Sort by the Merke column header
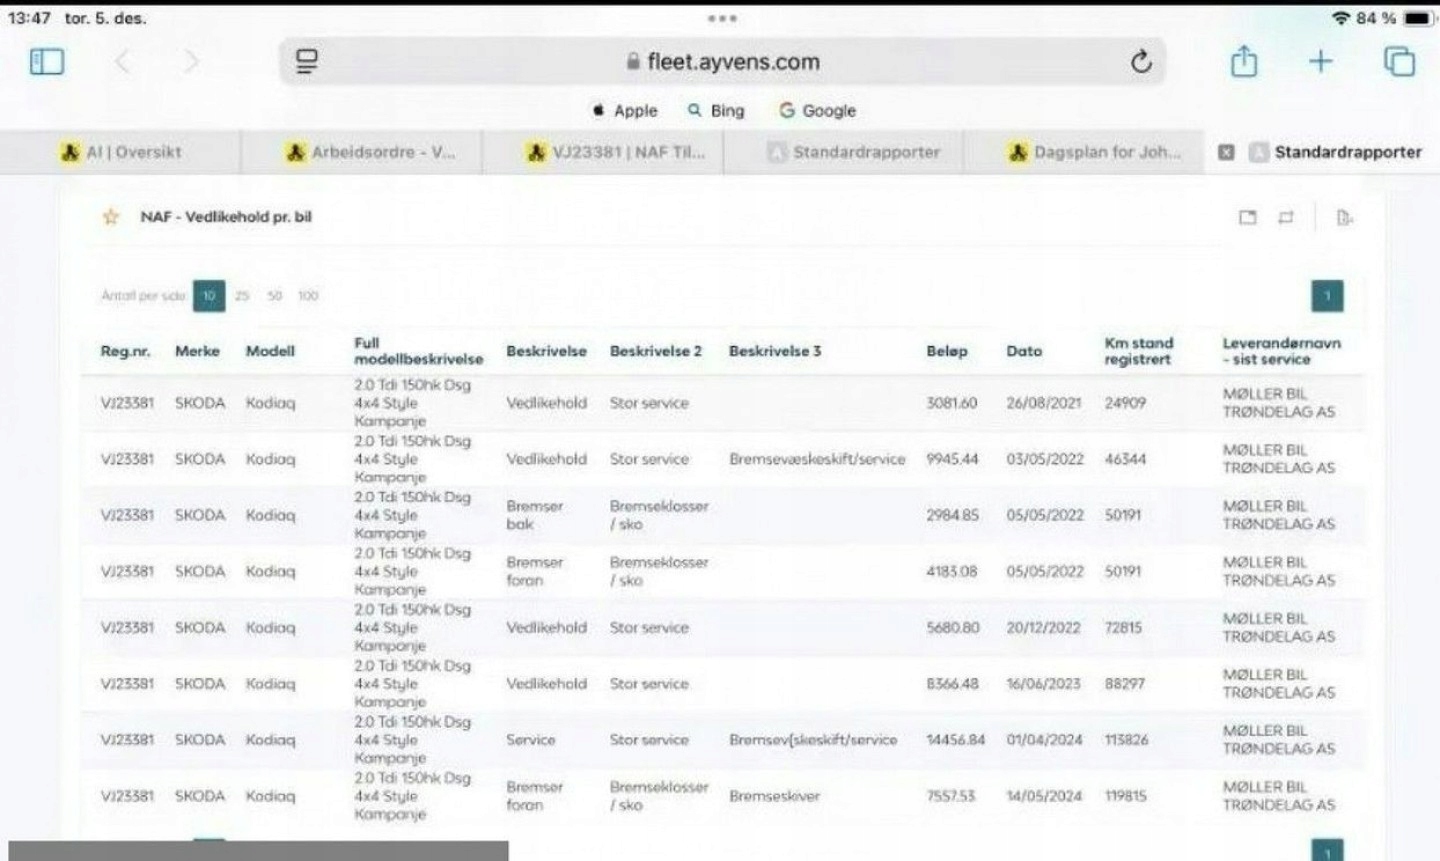This screenshot has width=1440, height=861. point(197,351)
